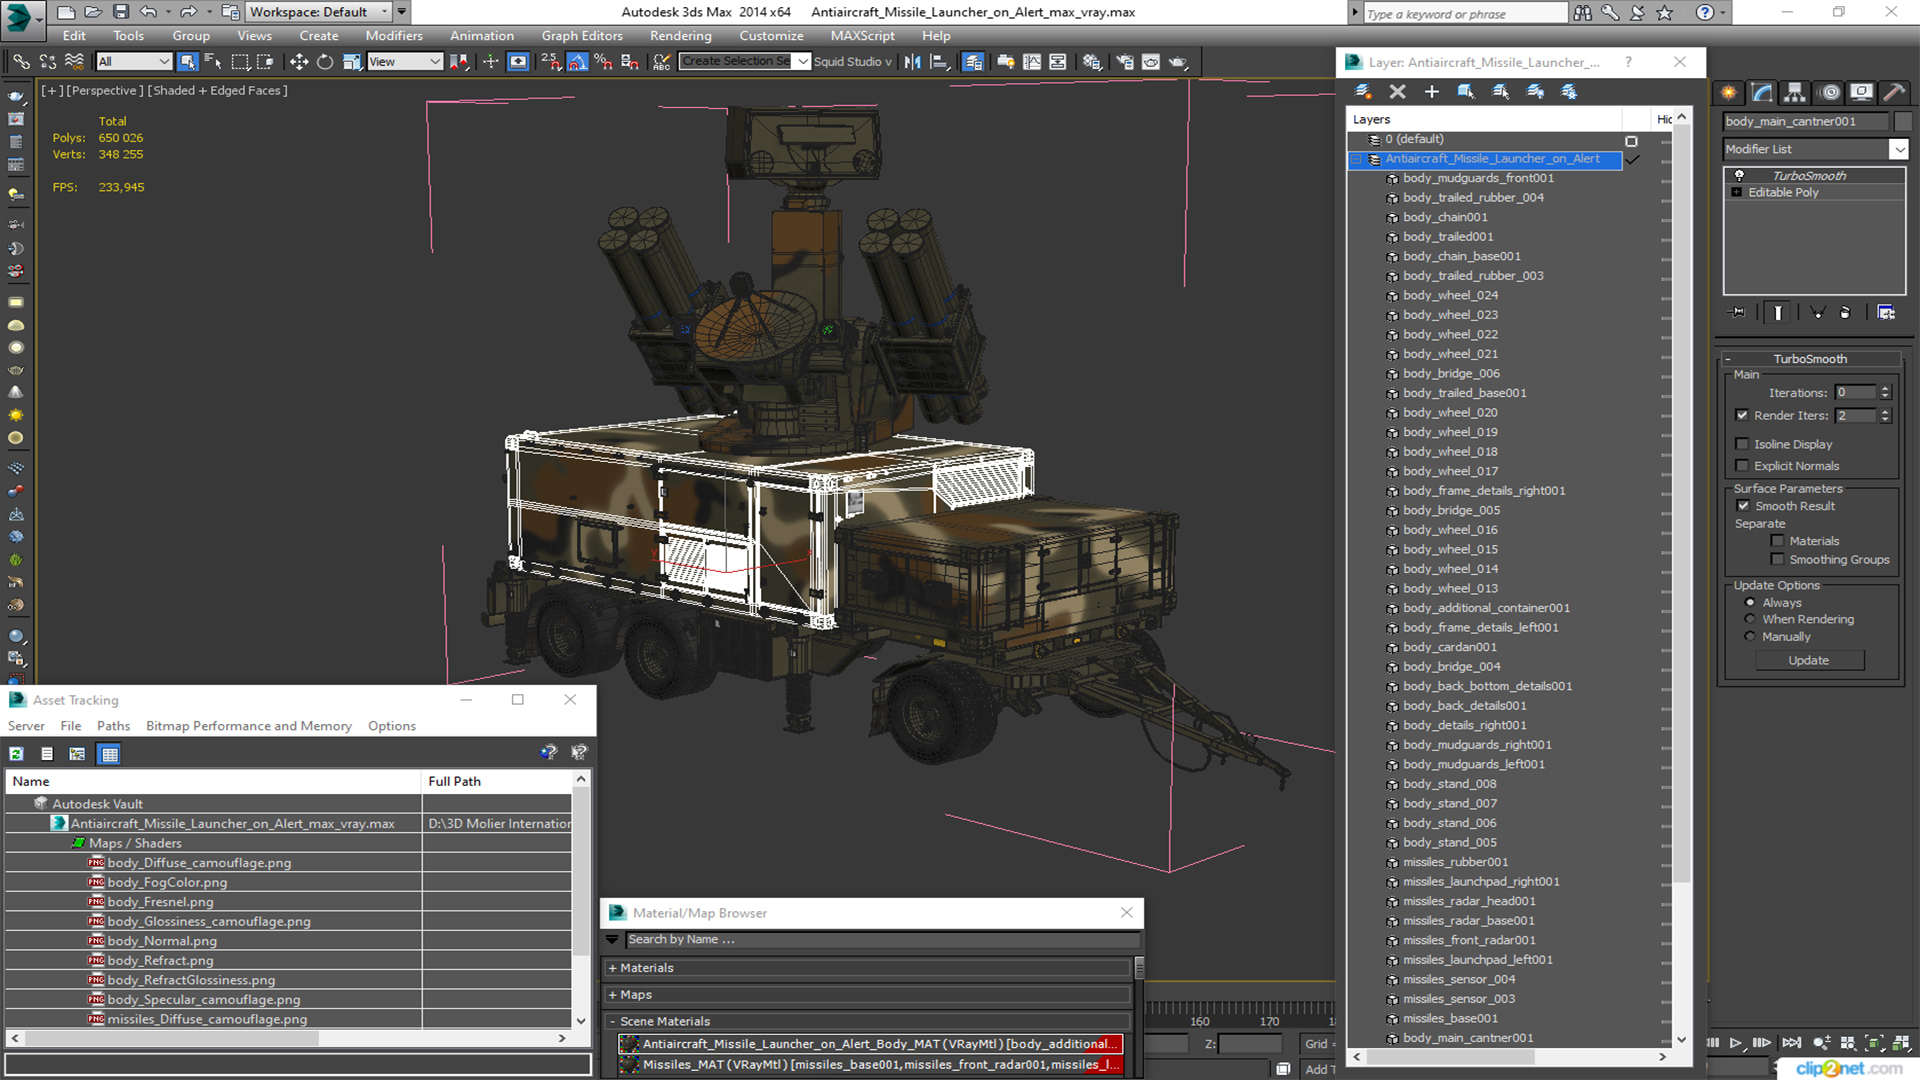Select the Rotate transform tool
This screenshot has height=1080, width=1920.
pyautogui.click(x=325, y=62)
